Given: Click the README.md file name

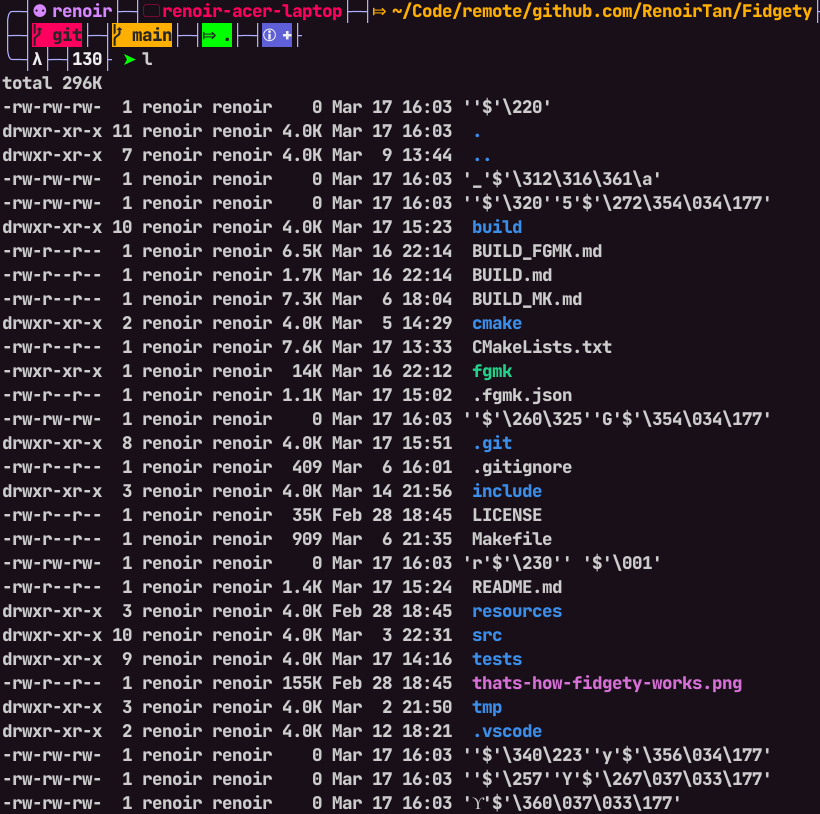Looking at the screenshot, I should pos(517,587).
